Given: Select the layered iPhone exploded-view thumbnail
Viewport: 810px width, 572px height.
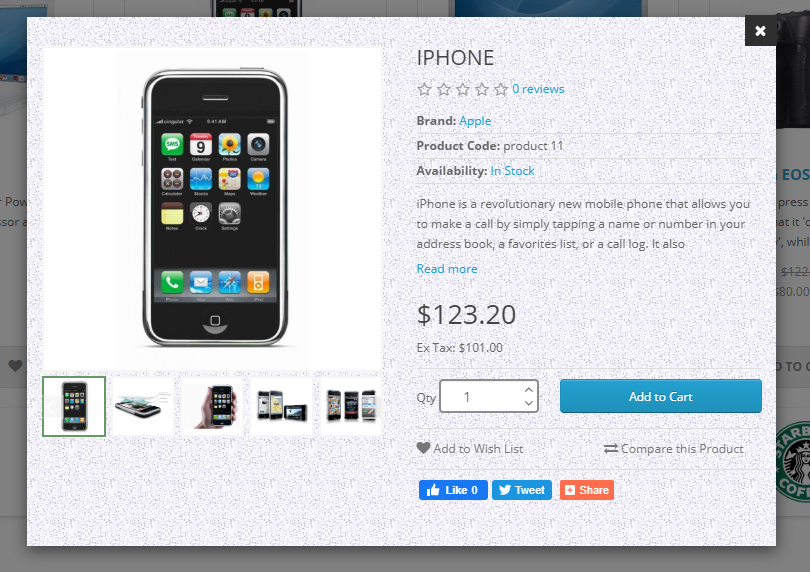Looking at the screenshot, I should point(143,406).
